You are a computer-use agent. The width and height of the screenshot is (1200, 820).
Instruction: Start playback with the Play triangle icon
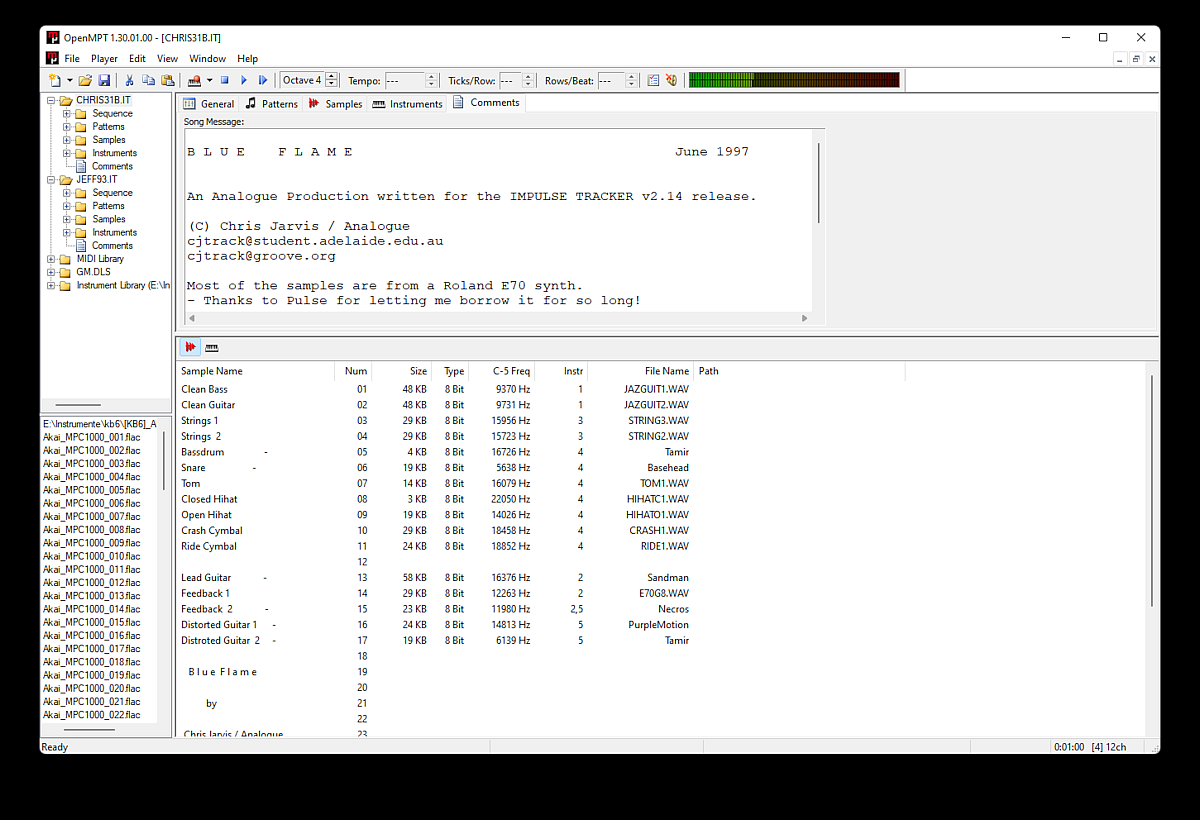[x=244, y=80]
